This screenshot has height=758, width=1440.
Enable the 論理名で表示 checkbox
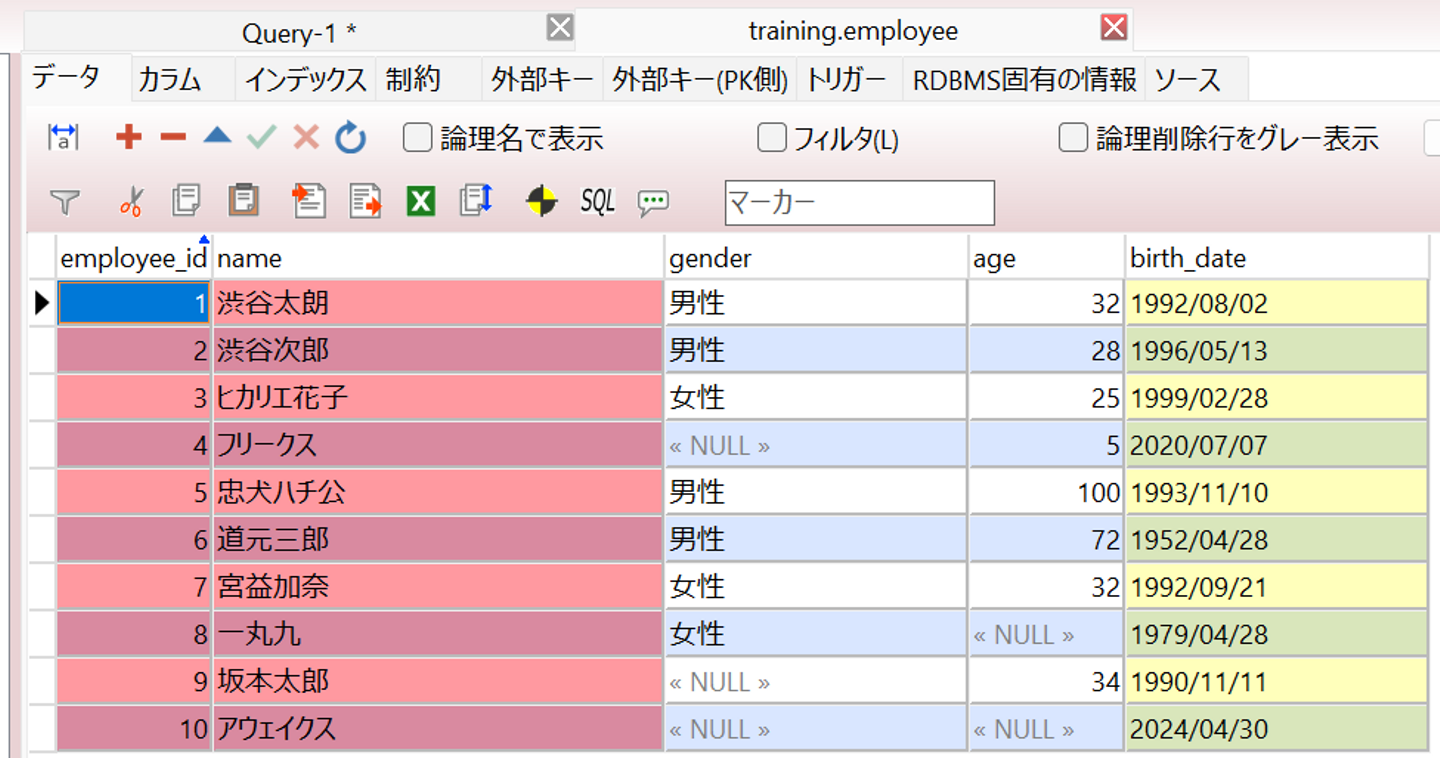pyautogui.click(x=417, y=138)
